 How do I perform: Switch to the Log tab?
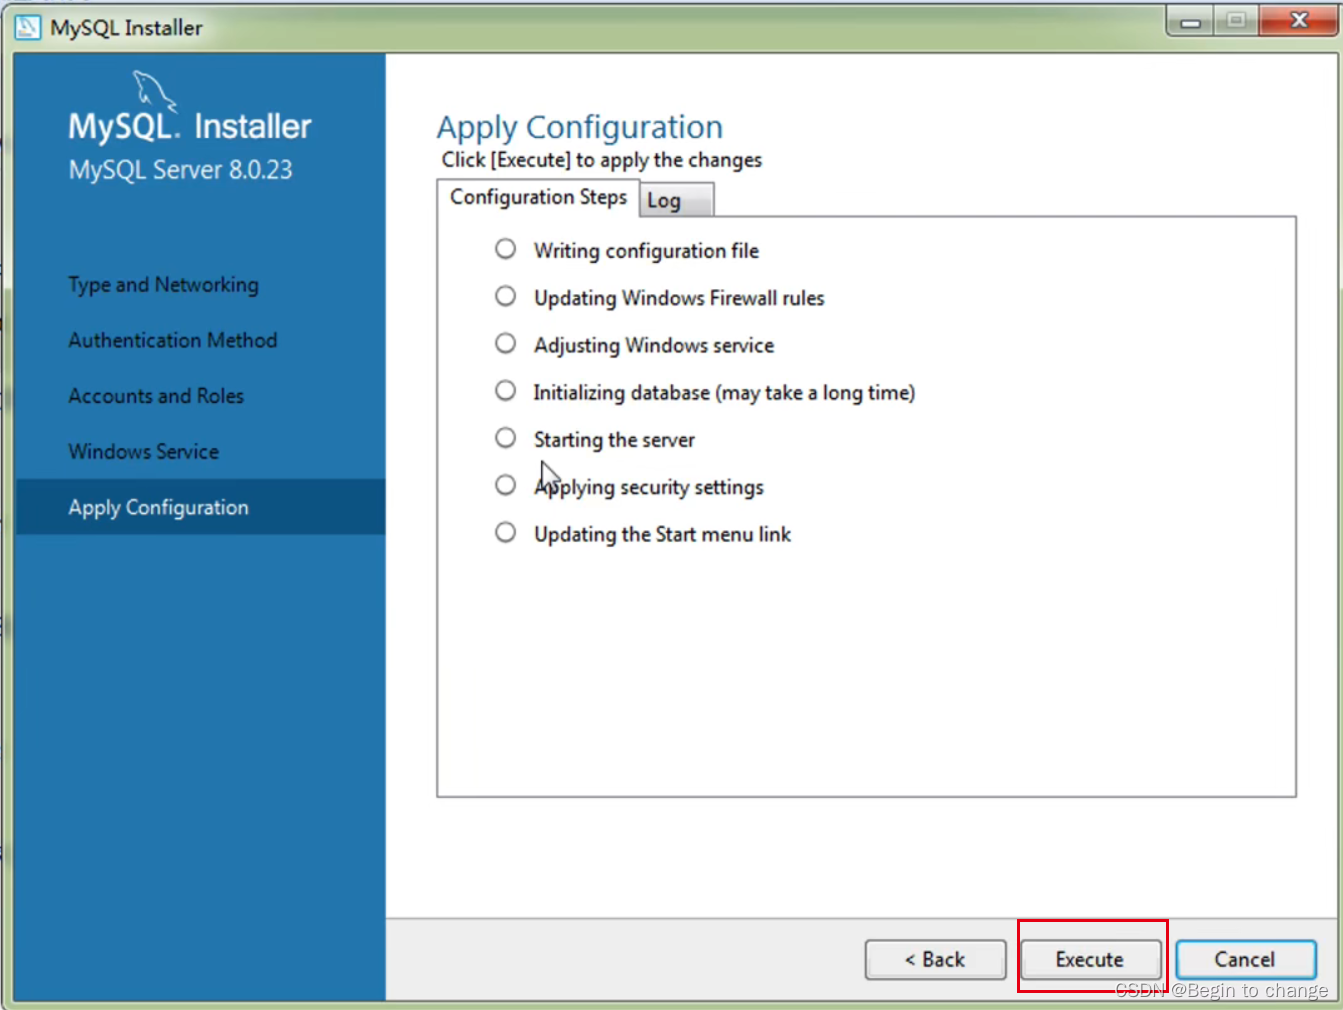click(x=677, y=200)
